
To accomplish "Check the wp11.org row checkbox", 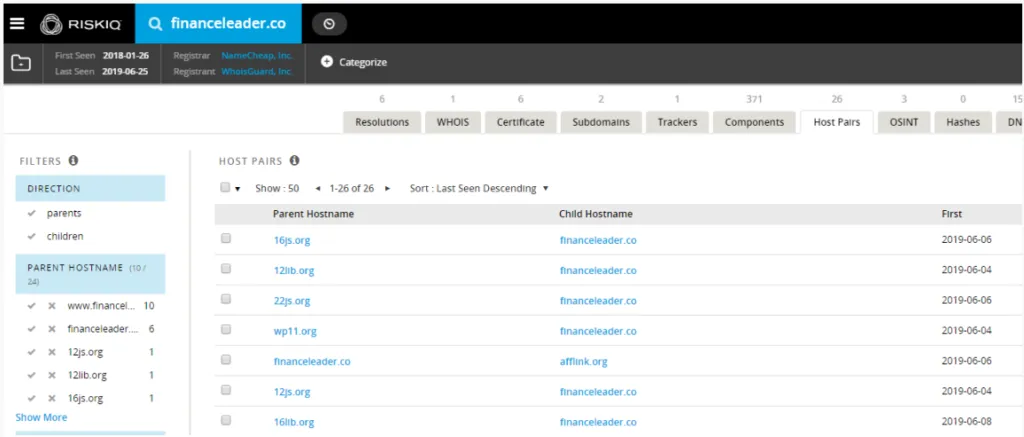I will [226, 329].
